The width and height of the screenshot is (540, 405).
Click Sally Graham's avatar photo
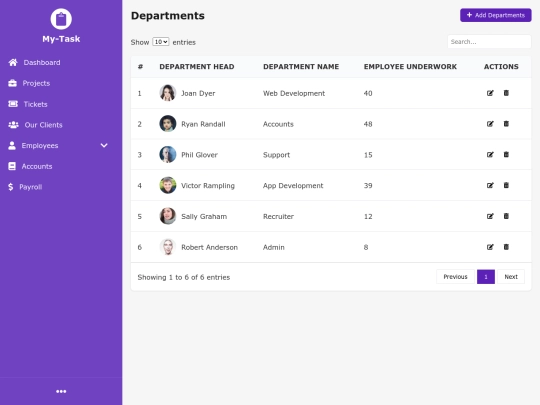pyautogui.click(x=168, y=216)
